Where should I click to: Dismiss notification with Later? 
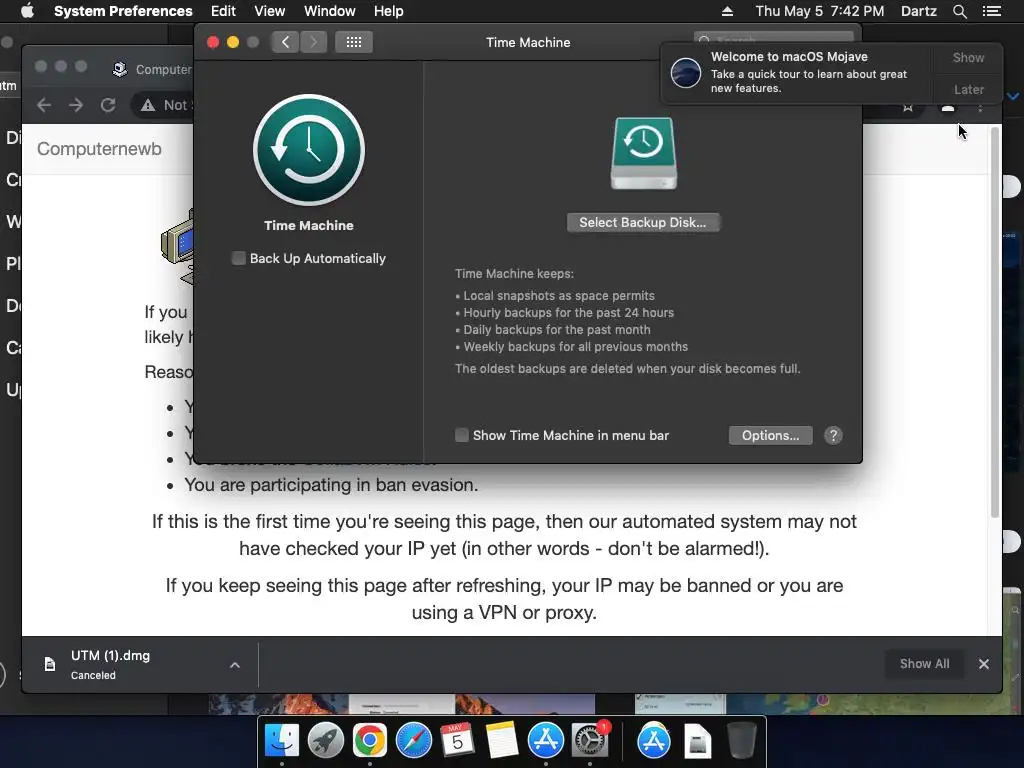click(968, 89)
